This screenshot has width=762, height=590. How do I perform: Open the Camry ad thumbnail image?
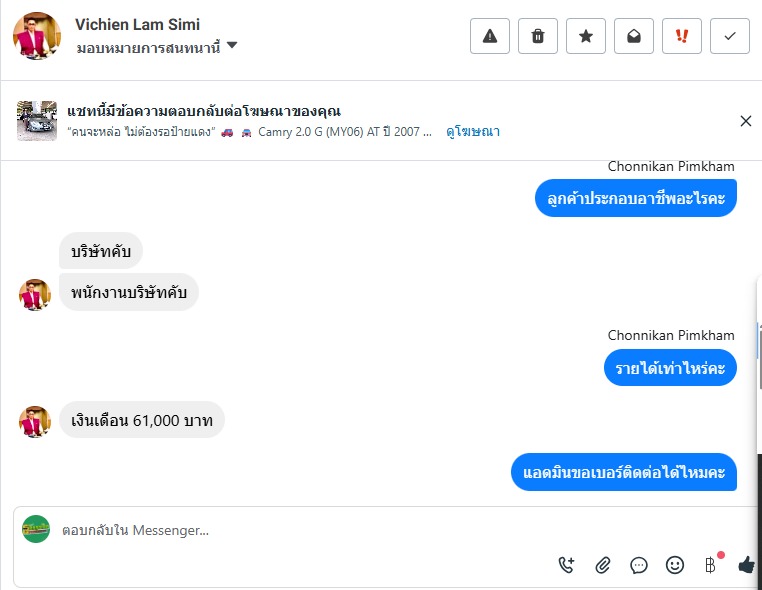(x=37, y=121)
